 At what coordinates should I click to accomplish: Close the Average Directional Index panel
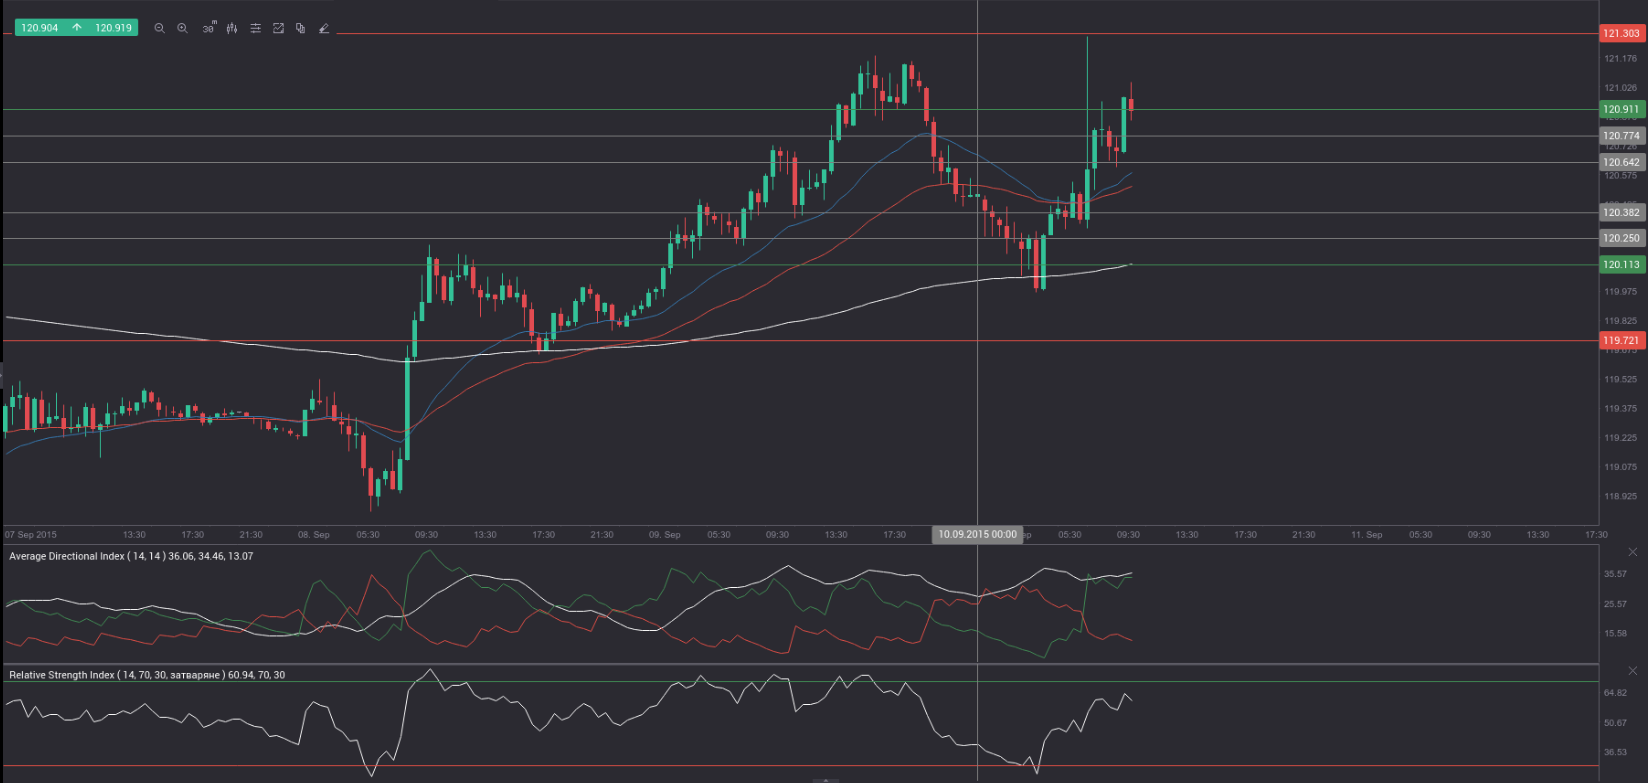point(1633,552)
